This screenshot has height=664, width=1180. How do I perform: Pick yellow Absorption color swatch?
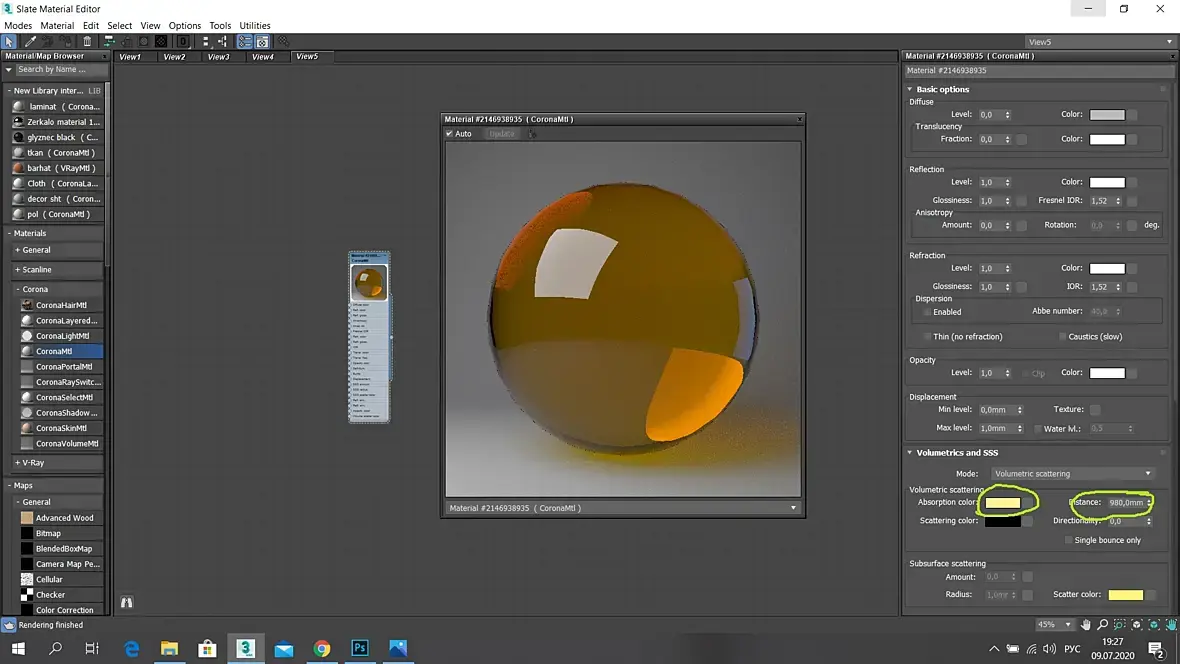click(1002, 503)
